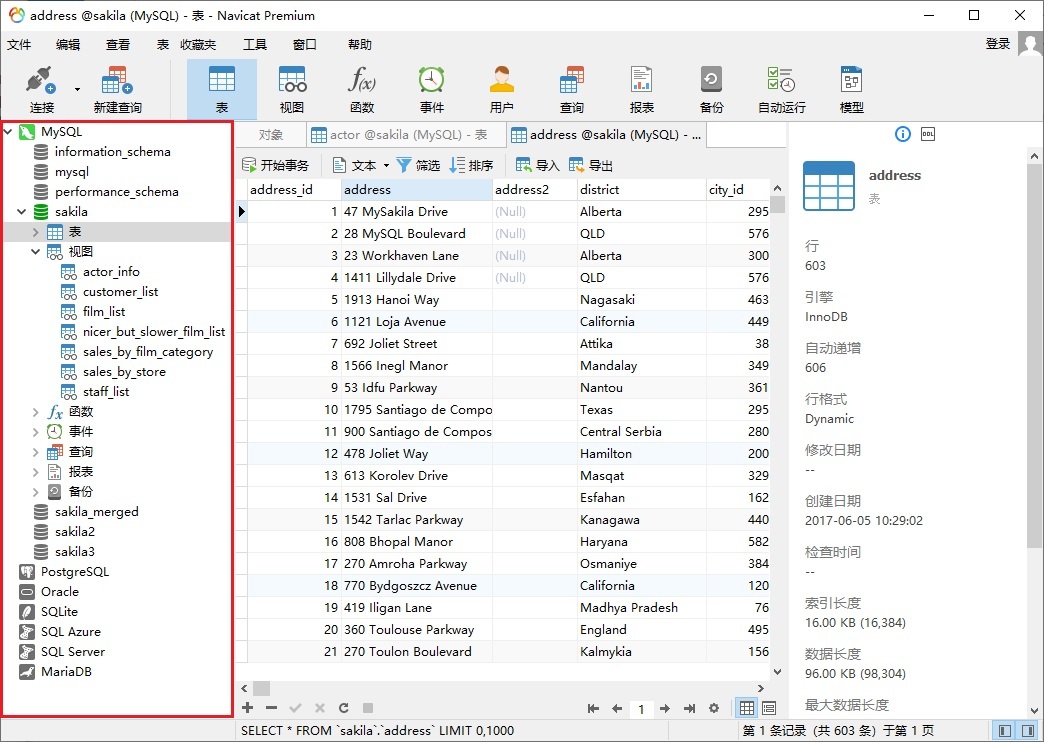Click the page number field showing 1
Viewport: 1044px width, 742px height.
pos(641,709)
